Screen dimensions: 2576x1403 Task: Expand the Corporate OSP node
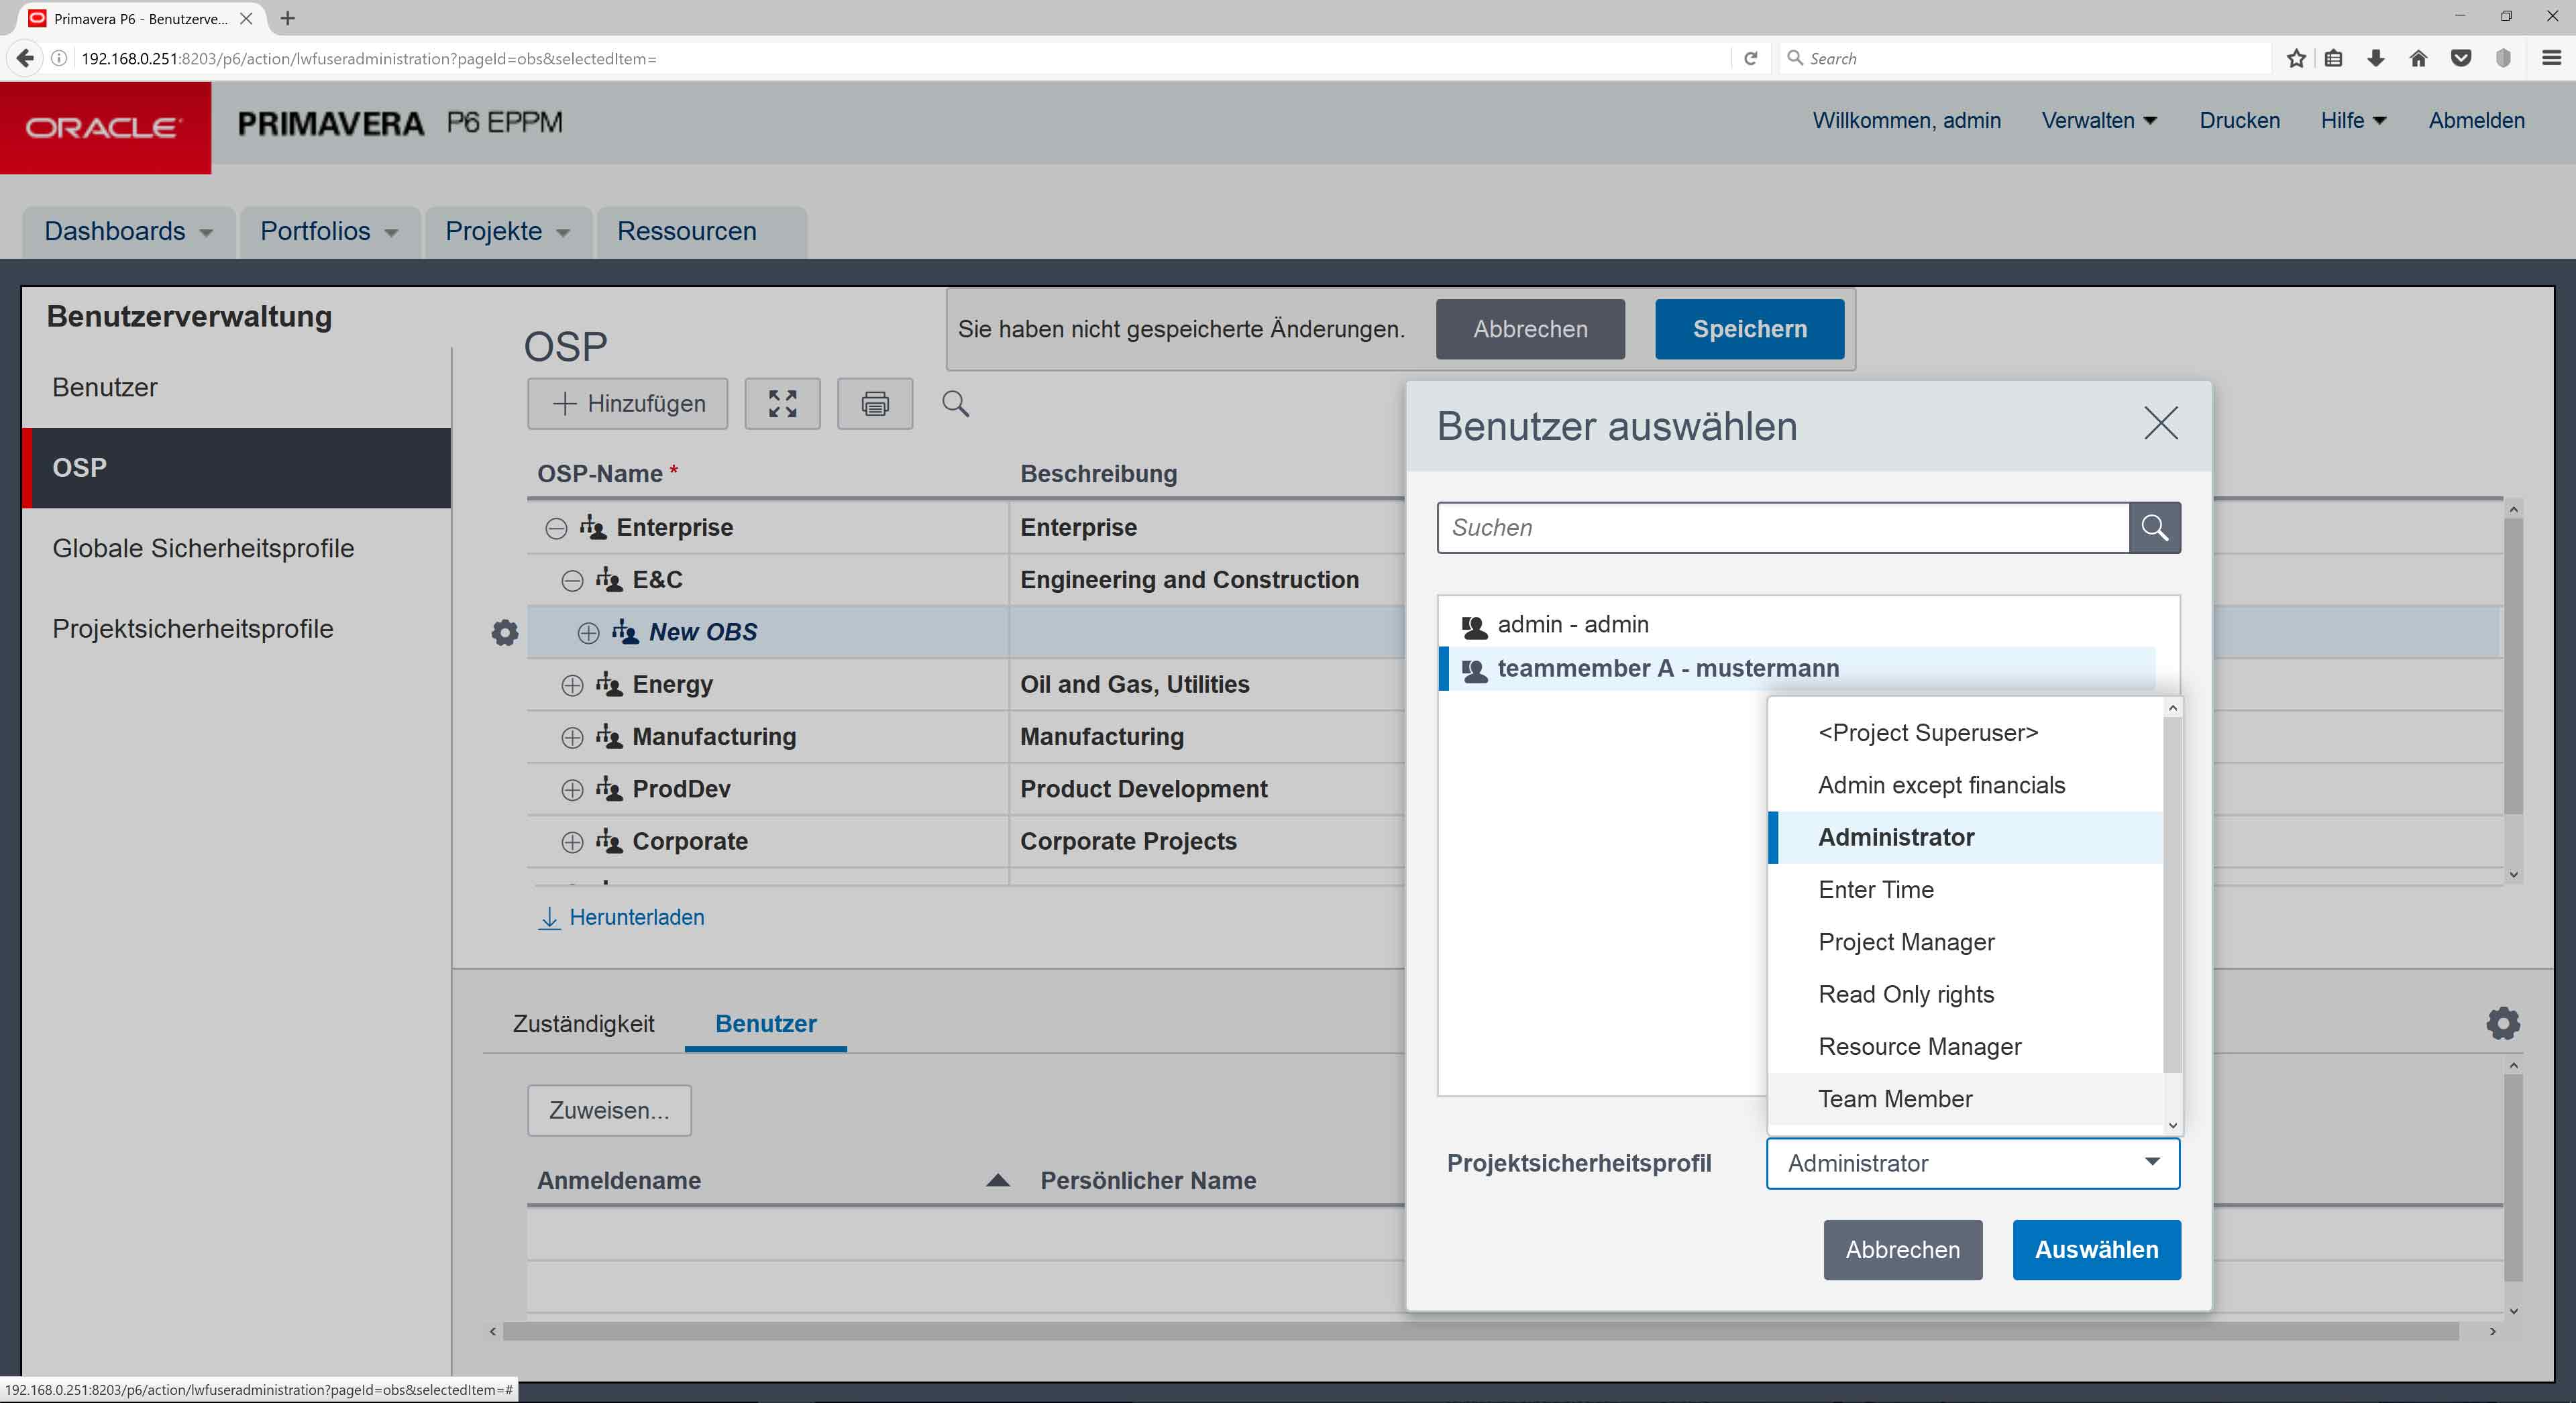click(x=572, y=843)
